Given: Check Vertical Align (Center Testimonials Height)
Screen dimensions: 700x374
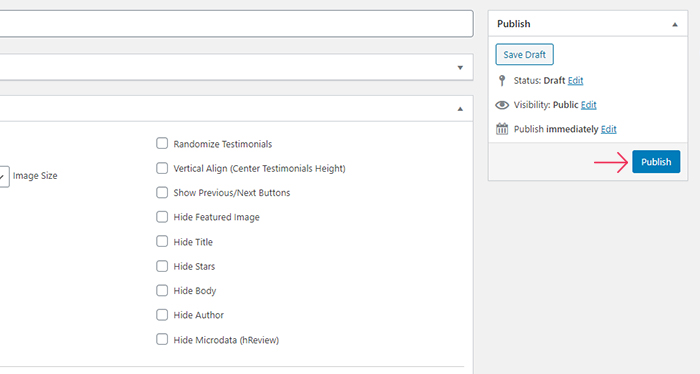Looking at the screenshot, I should (x=162, y=168).
